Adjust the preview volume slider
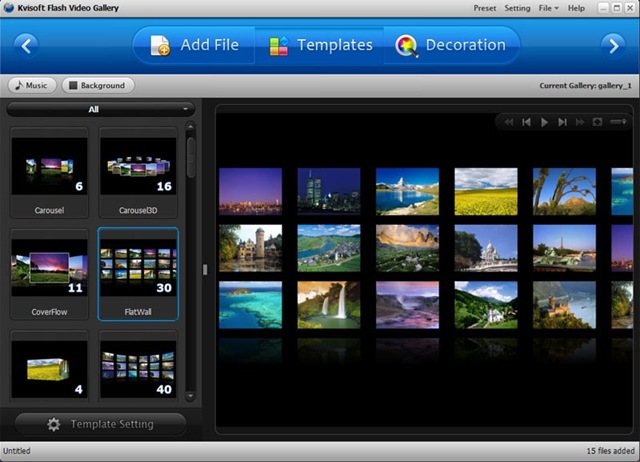This screenshot has height=462, width=640. (618, 122)
